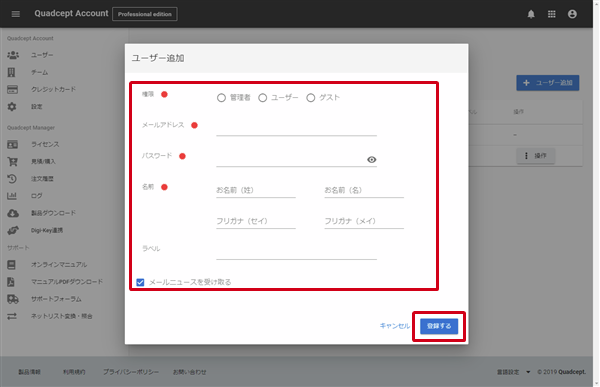
Task: Select the ゲスト radio button
Action: pyautogui.click(x=311, y=98)
